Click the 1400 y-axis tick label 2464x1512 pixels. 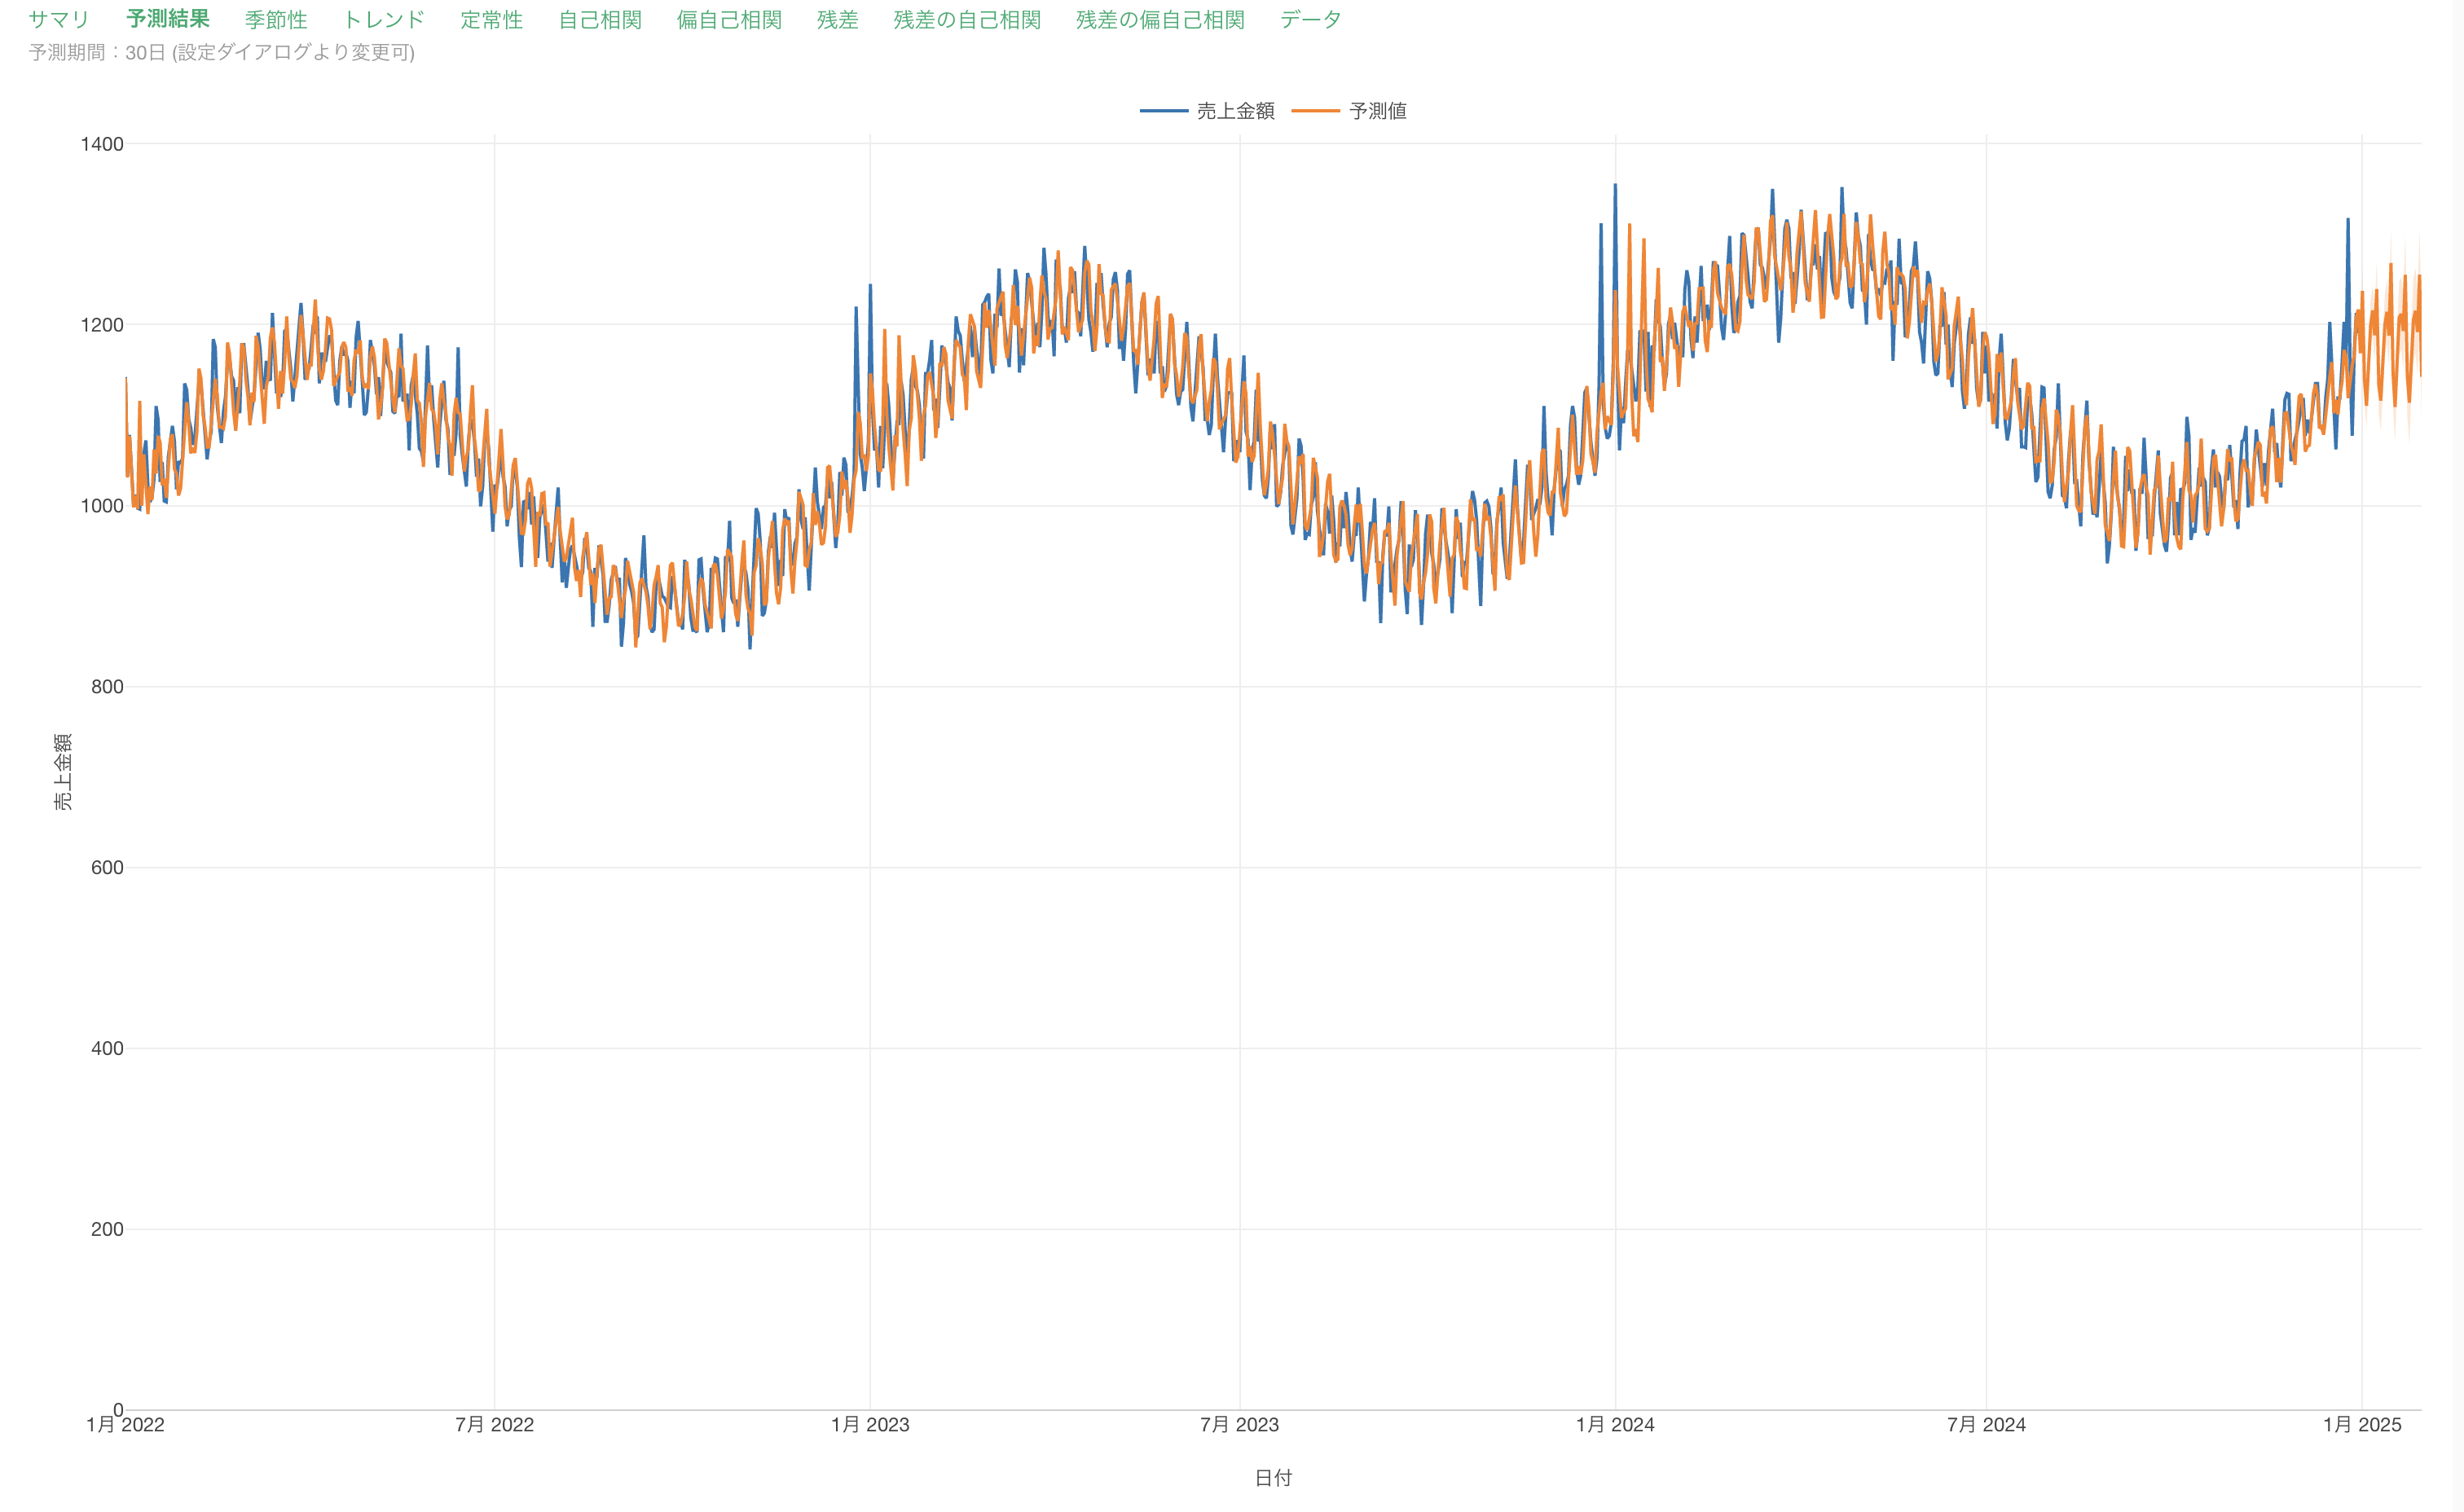pyautogui.click(x=102, y=144)
